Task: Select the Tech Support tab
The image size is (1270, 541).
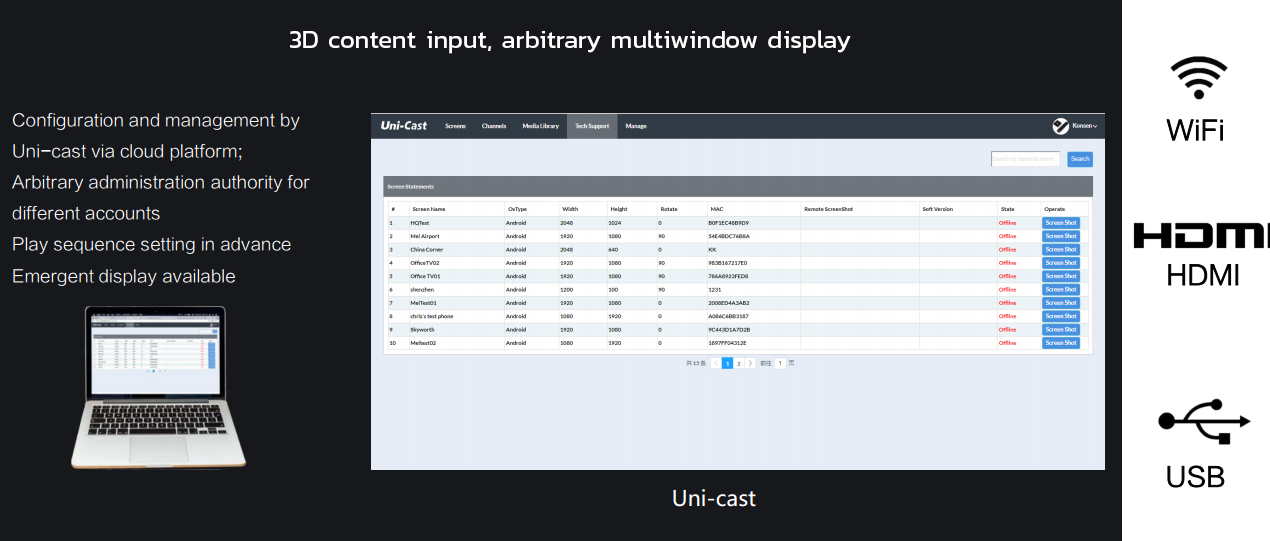Action: click(x=592, y=126)
